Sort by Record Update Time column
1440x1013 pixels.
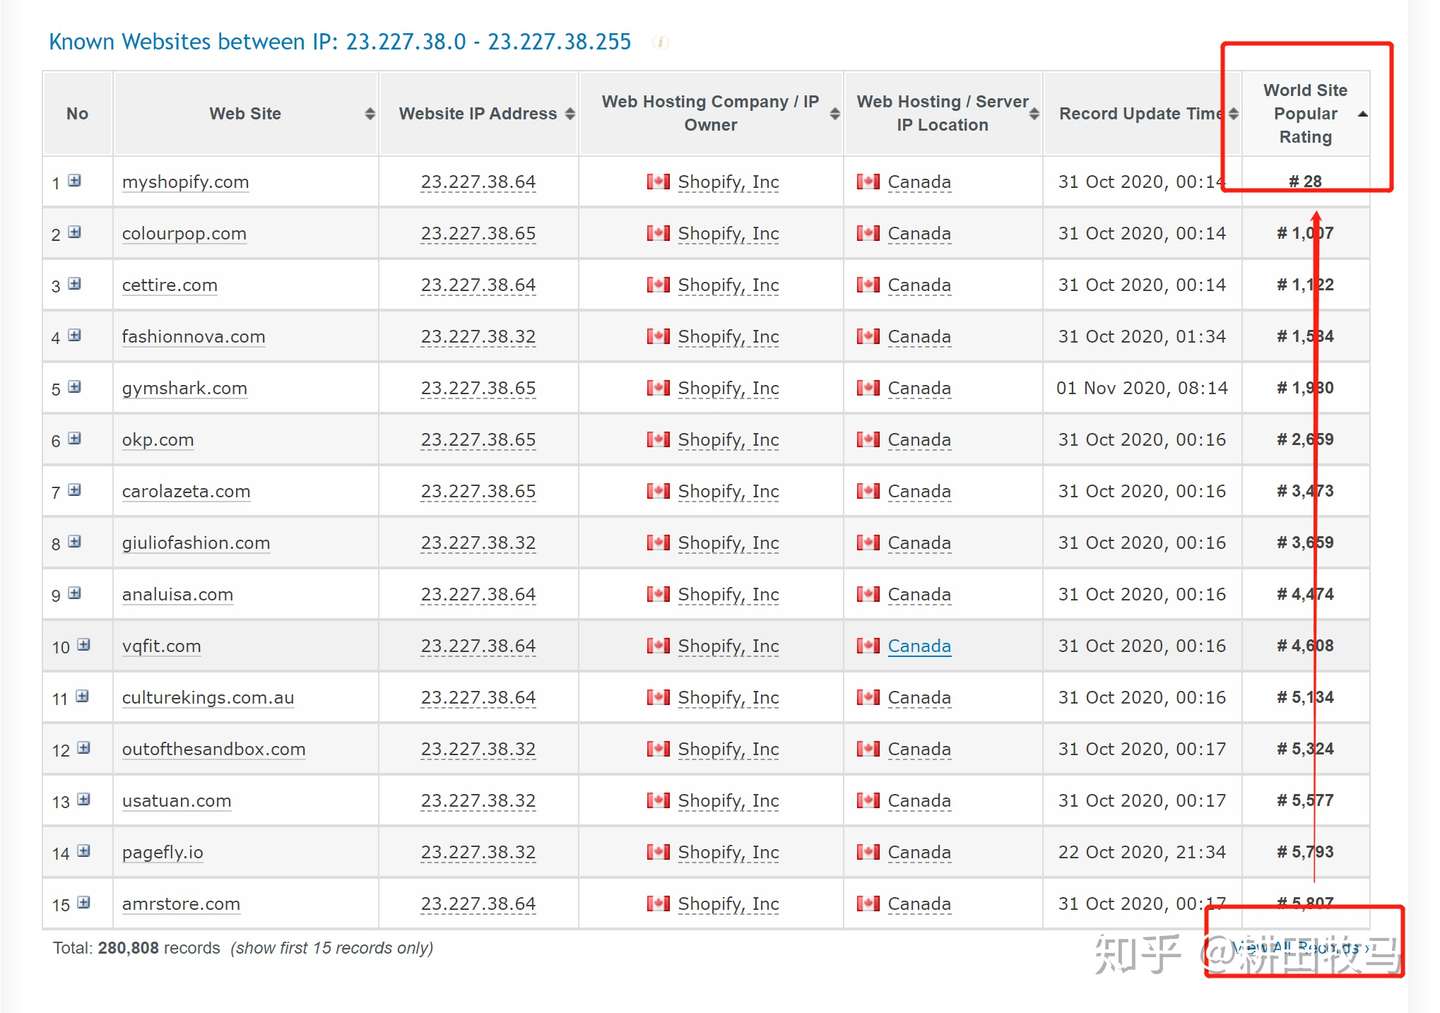(x=1234, y=114)
